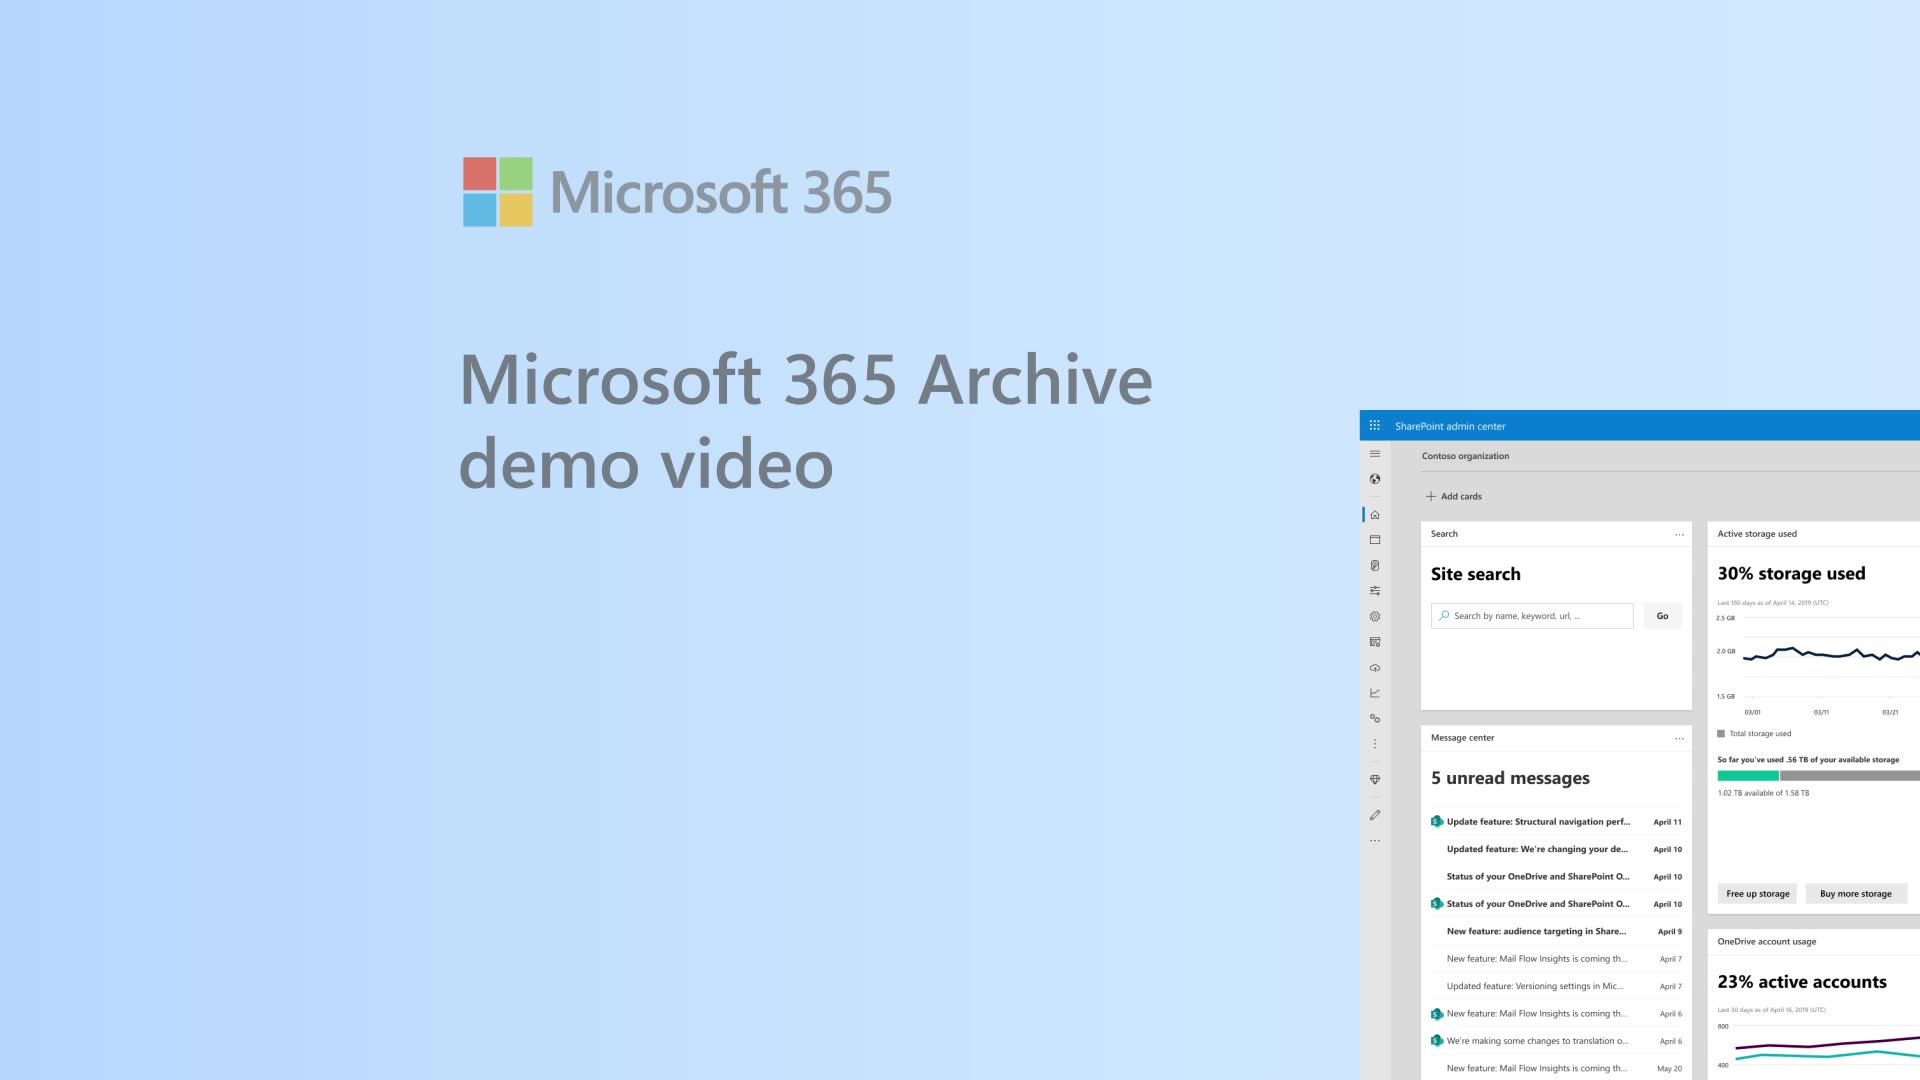1920x1080 pixels.
Task: Click SharePoint icon beside Update feature message
Action: [x=1436, y=822]
